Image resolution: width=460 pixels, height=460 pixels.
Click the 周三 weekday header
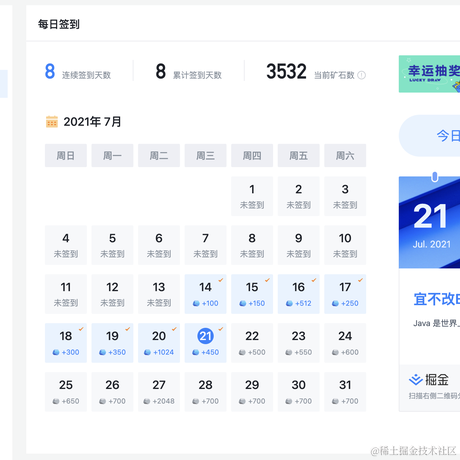pos(205,155)
